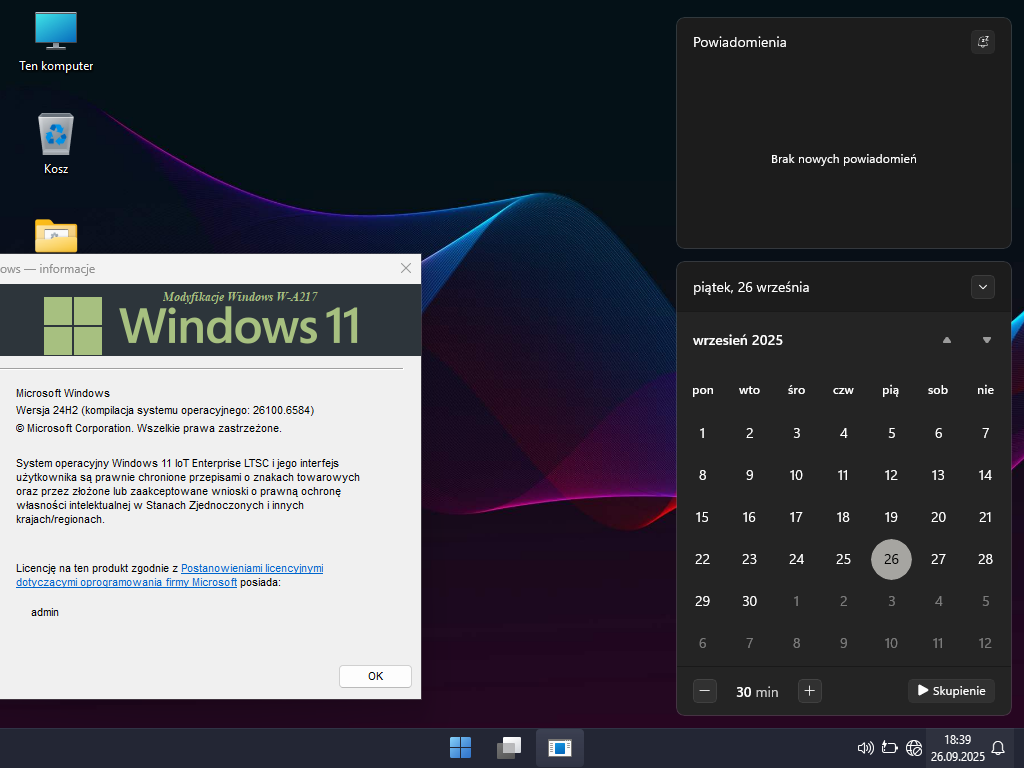Screen dimensions: 1024x768
Task: Click the wrzesień 2025 month header
Action: pyautogui.click(x=738, y=340)
